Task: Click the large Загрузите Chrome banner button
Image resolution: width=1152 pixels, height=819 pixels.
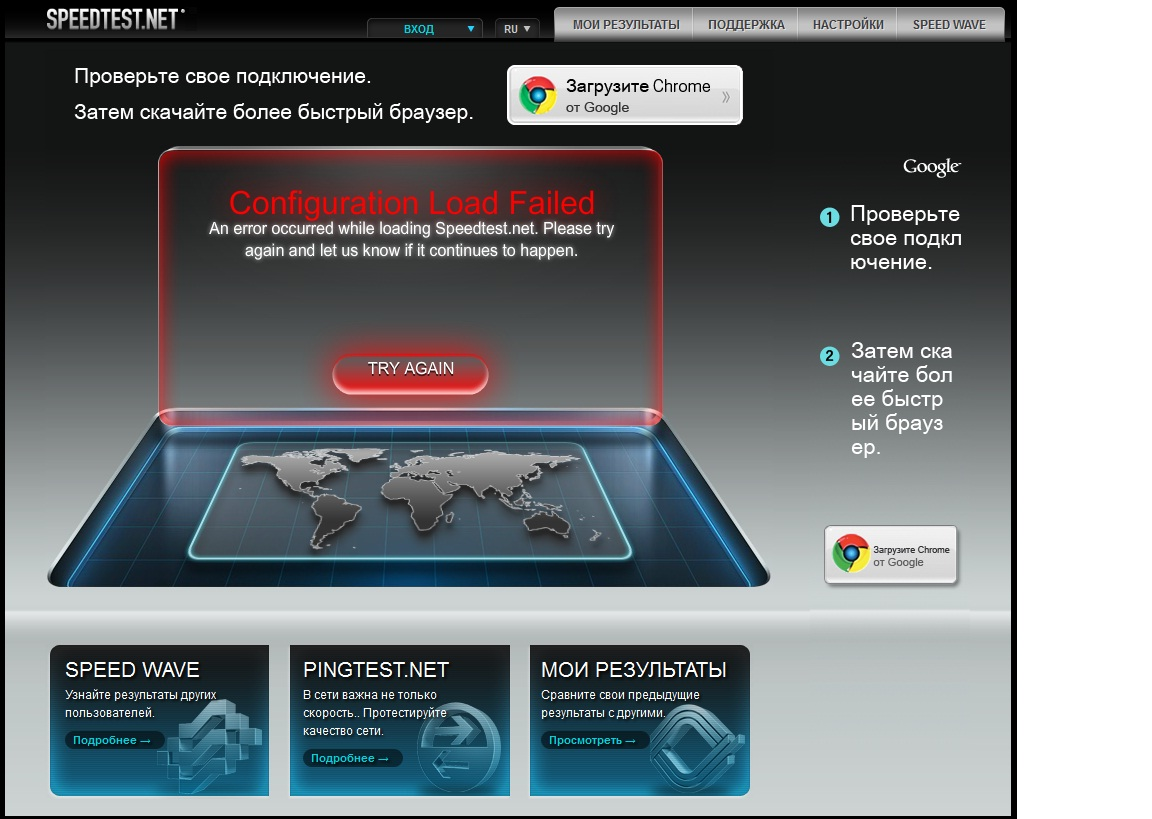Action: pyautogui.click(x=624, y=95)
